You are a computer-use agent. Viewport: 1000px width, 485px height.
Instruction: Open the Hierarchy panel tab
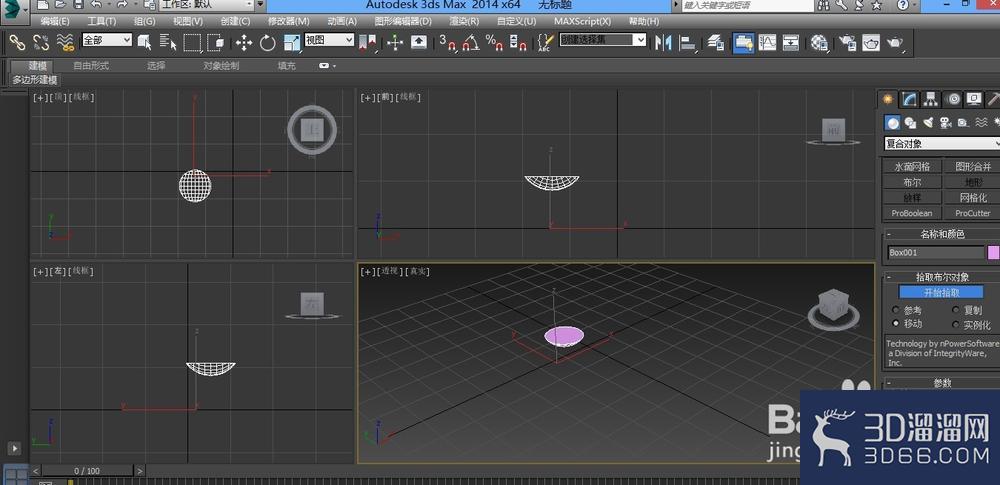pyautogui.click(x=932, y=99)
